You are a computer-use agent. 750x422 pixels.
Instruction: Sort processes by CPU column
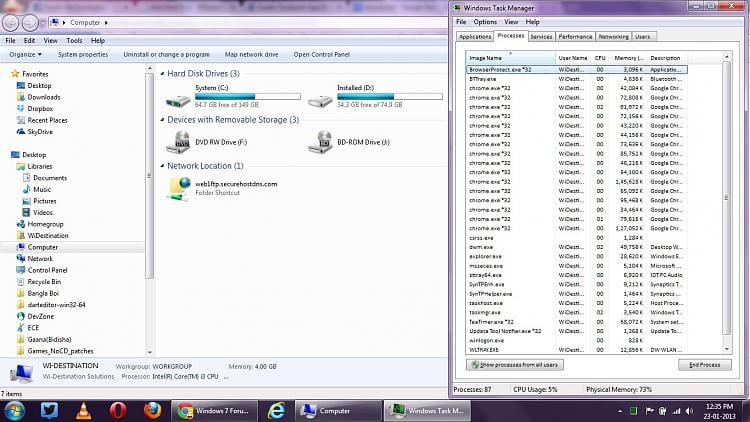[600, 58]
